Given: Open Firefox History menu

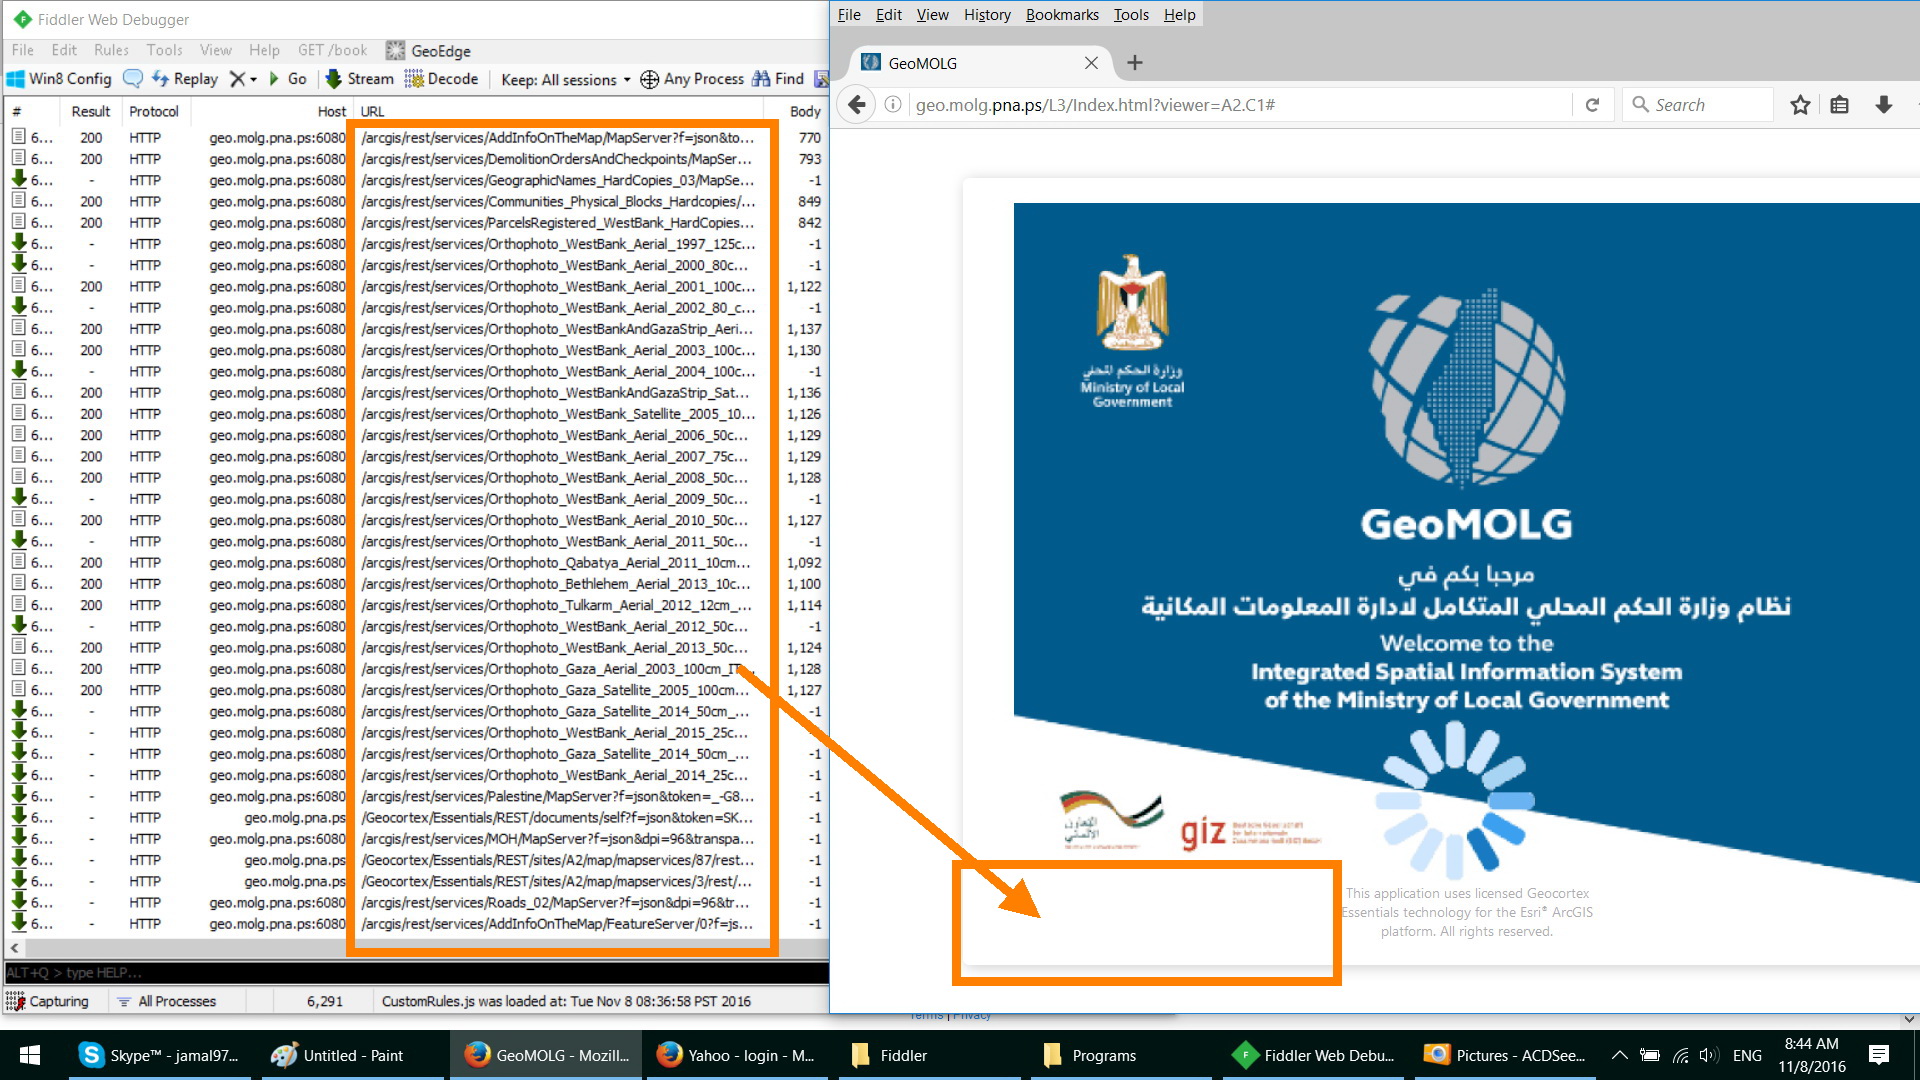Looking at the screenshot, I should [987, 15].
